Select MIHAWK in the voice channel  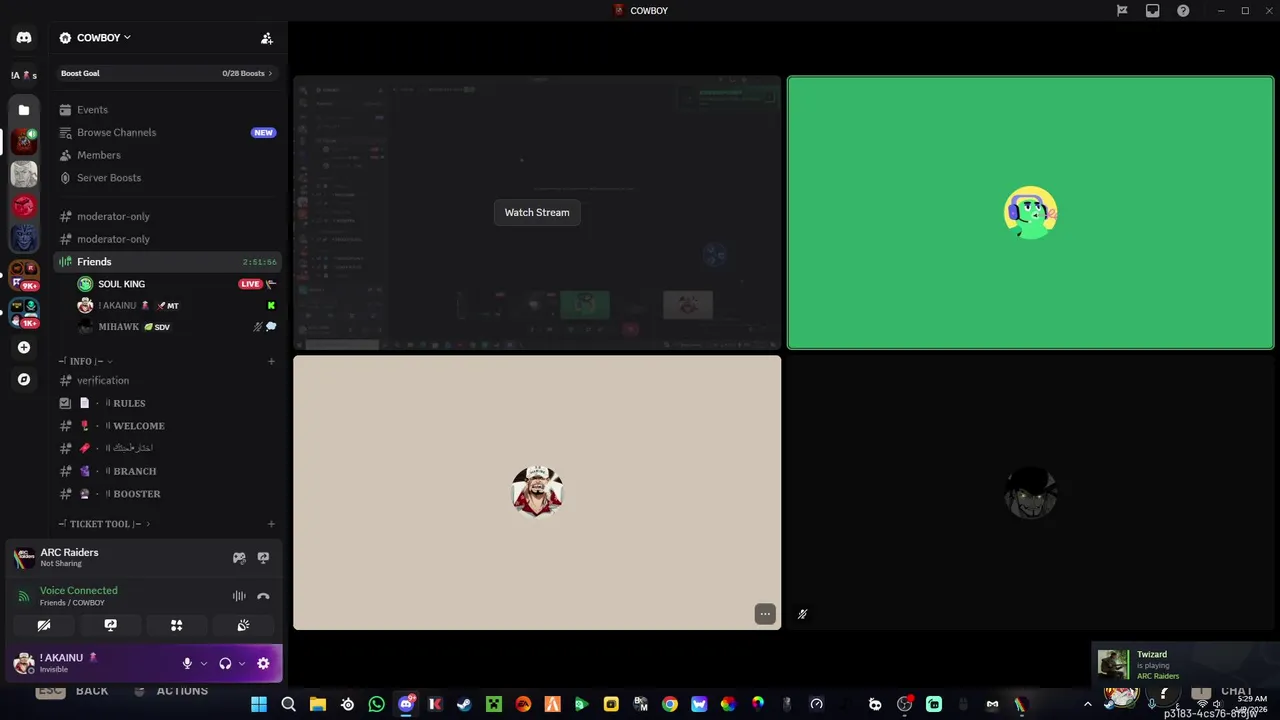[x=118, y=327]
